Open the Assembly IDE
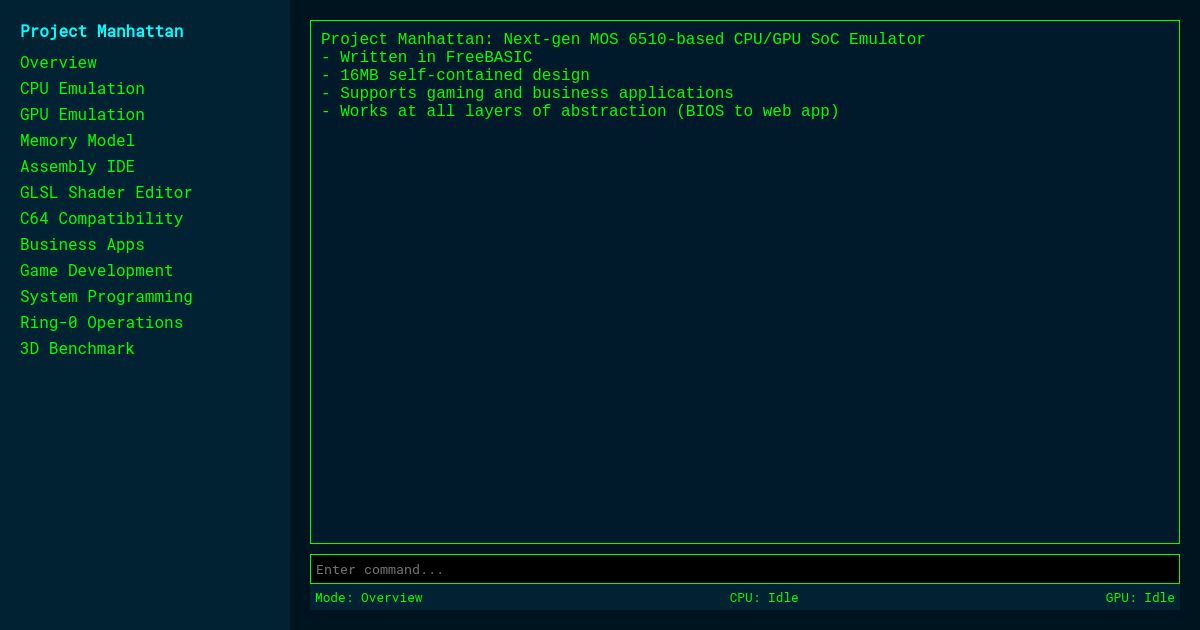 point(77,166)
